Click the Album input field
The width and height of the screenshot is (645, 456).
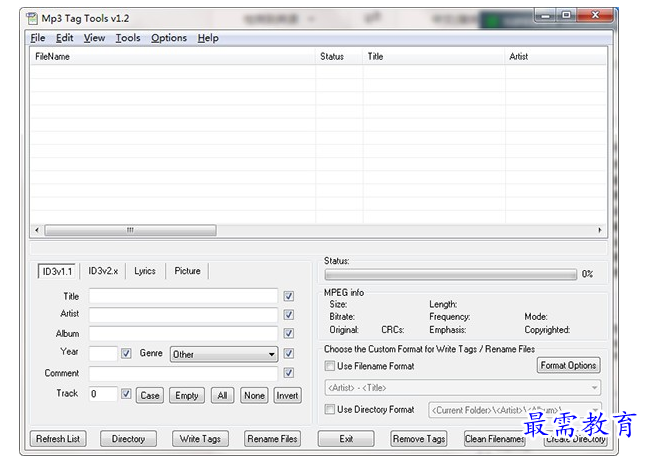click(183, 333)
